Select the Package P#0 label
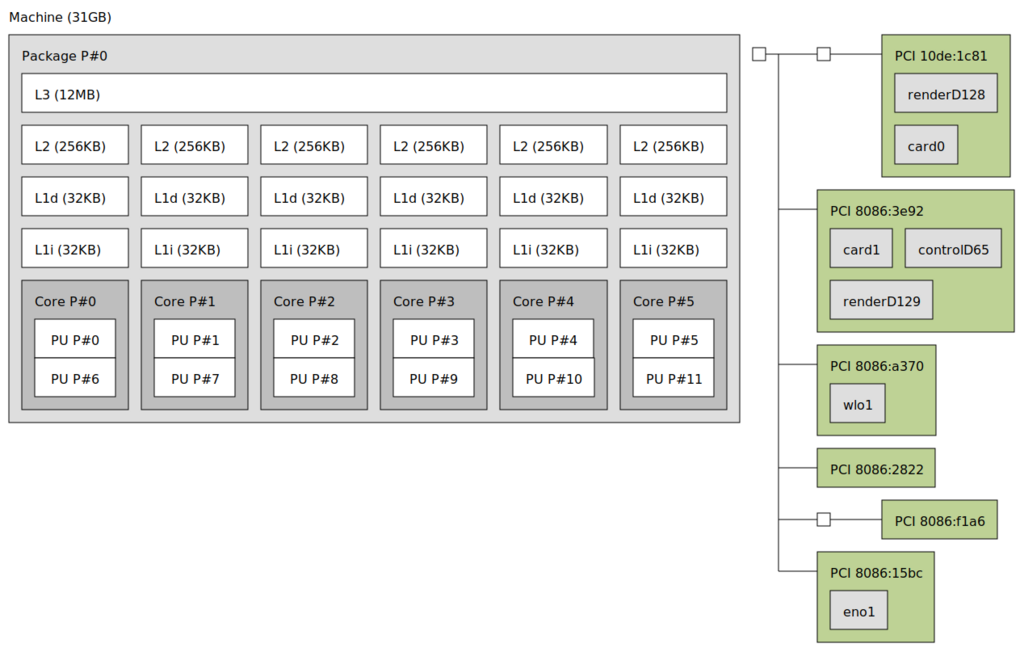The width and height of the screenshot is (1024, 652). tap(65, 56)
